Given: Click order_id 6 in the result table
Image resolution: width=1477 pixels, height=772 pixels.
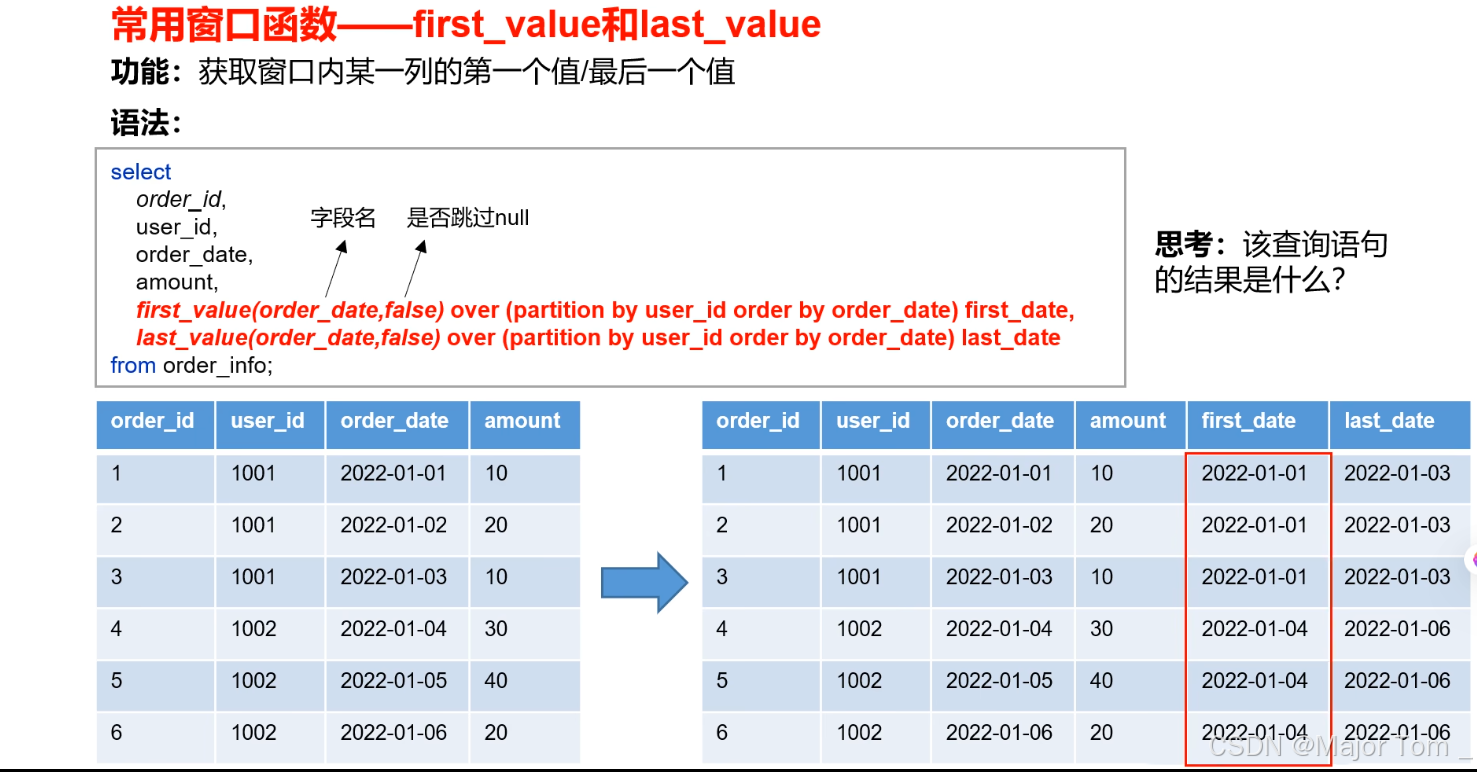Looking at the screenshot, I should 722,734.
